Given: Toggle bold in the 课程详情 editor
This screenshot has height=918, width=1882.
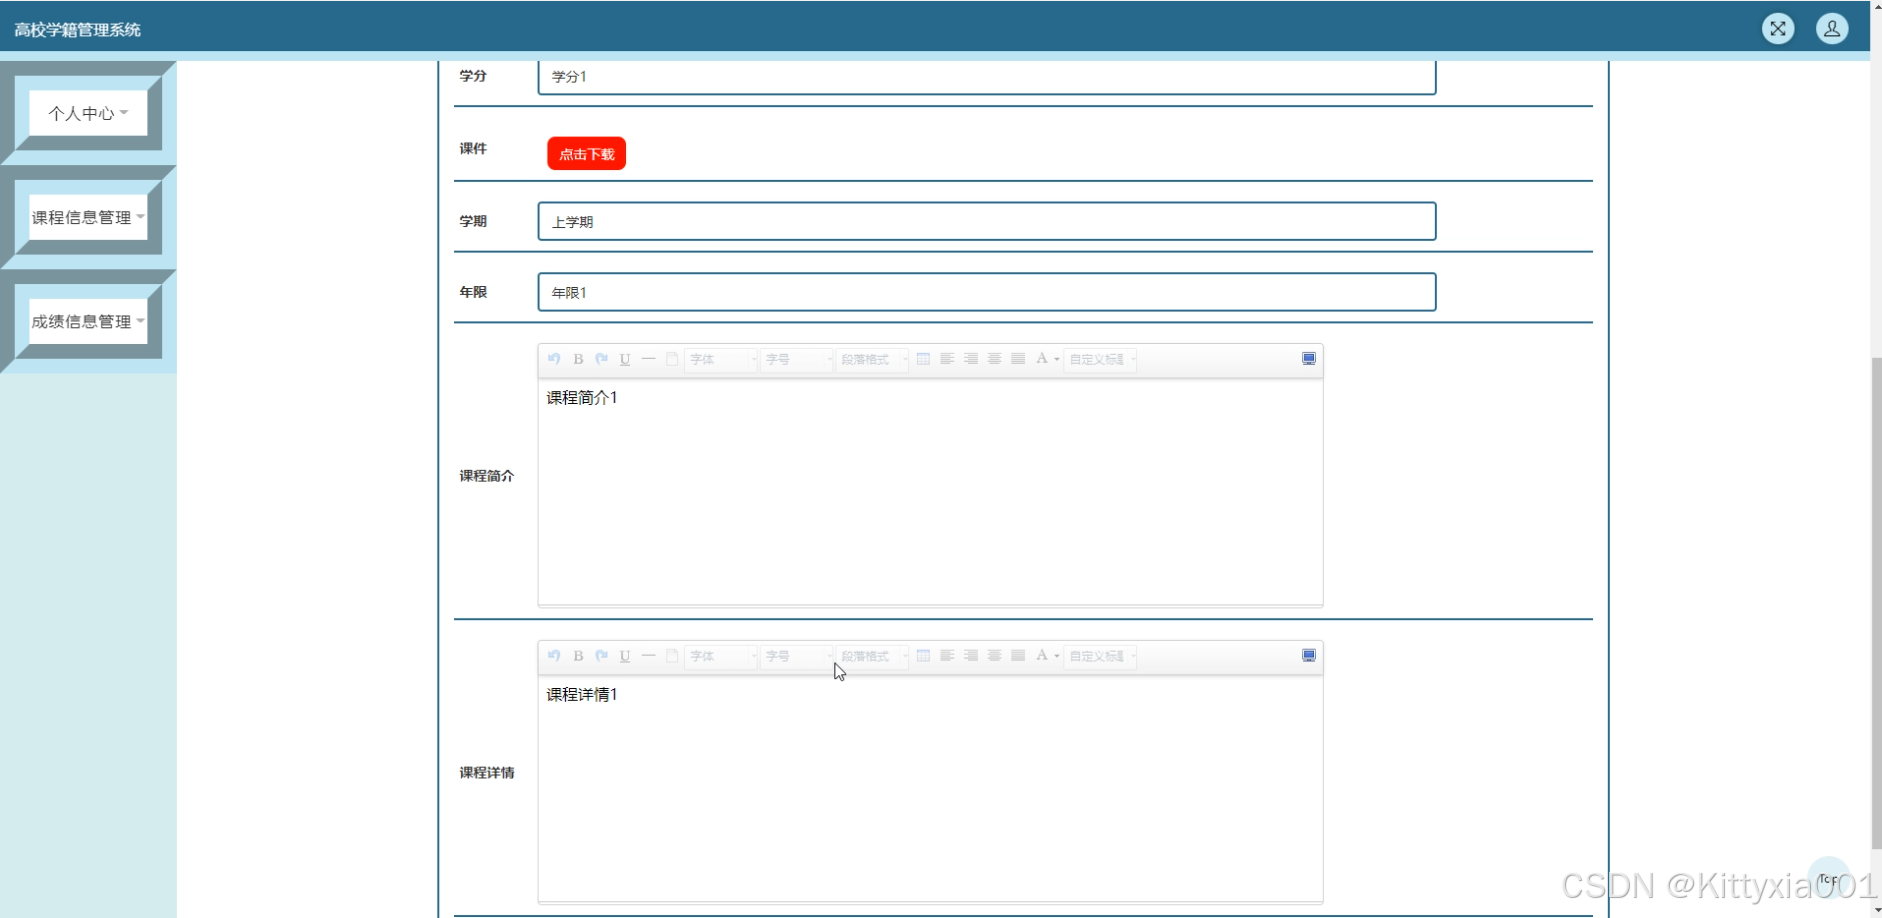Looking at the screenshot, I should click(578, 656).
